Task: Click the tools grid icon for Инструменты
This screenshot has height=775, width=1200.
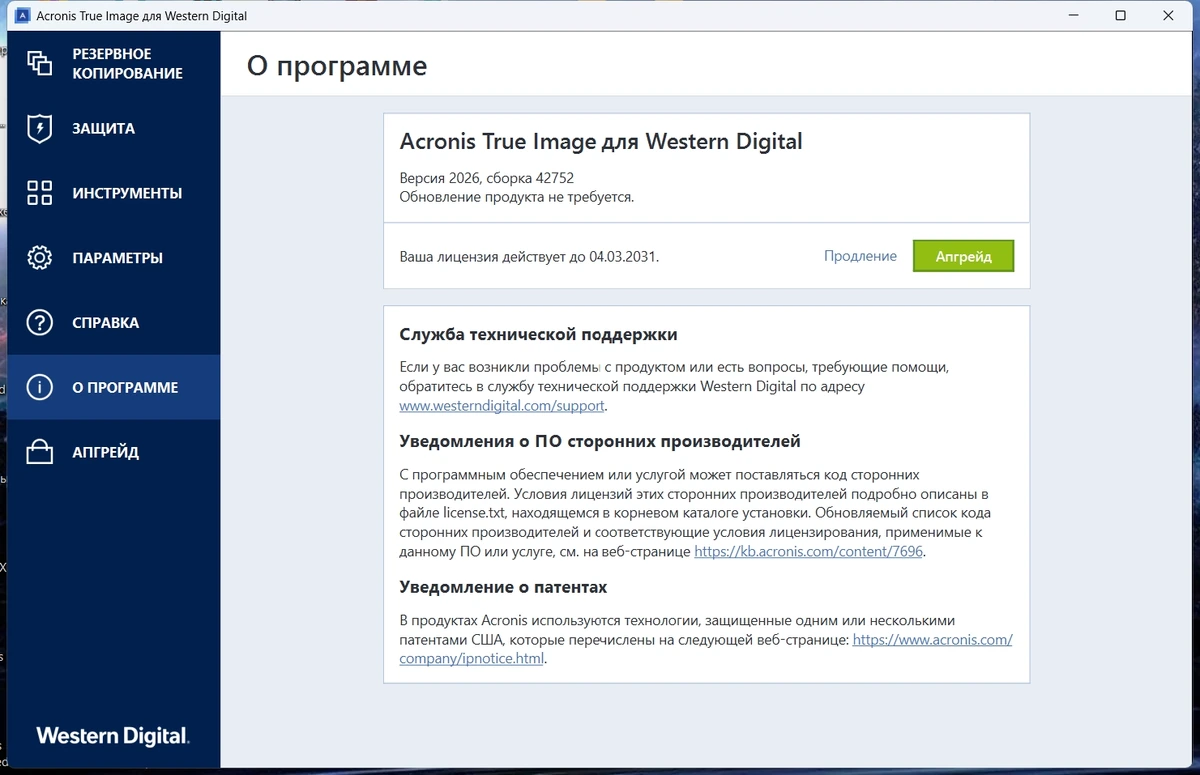Action: pos(39,193)
